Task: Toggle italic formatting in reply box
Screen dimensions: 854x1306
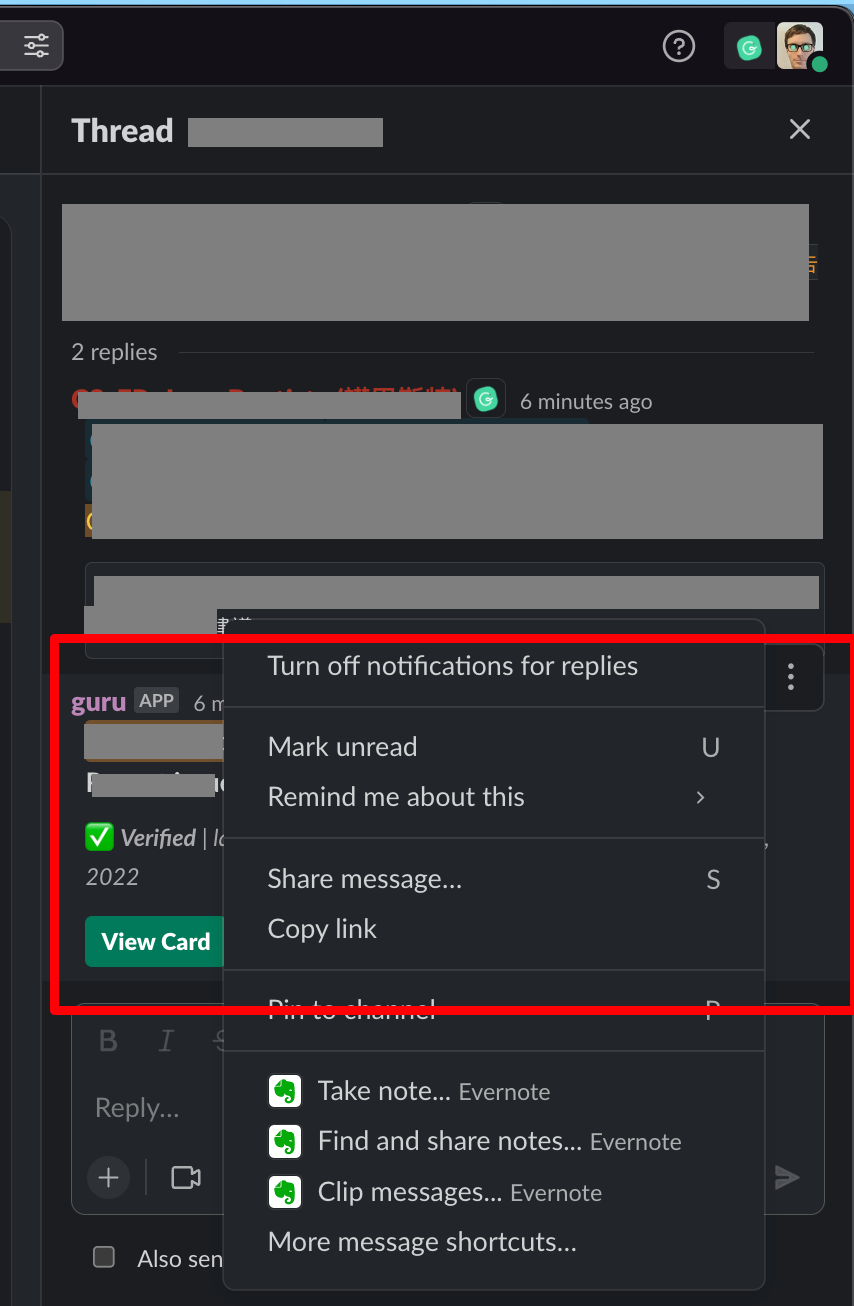Action: pyautogui.click(x=166, y=1041)
